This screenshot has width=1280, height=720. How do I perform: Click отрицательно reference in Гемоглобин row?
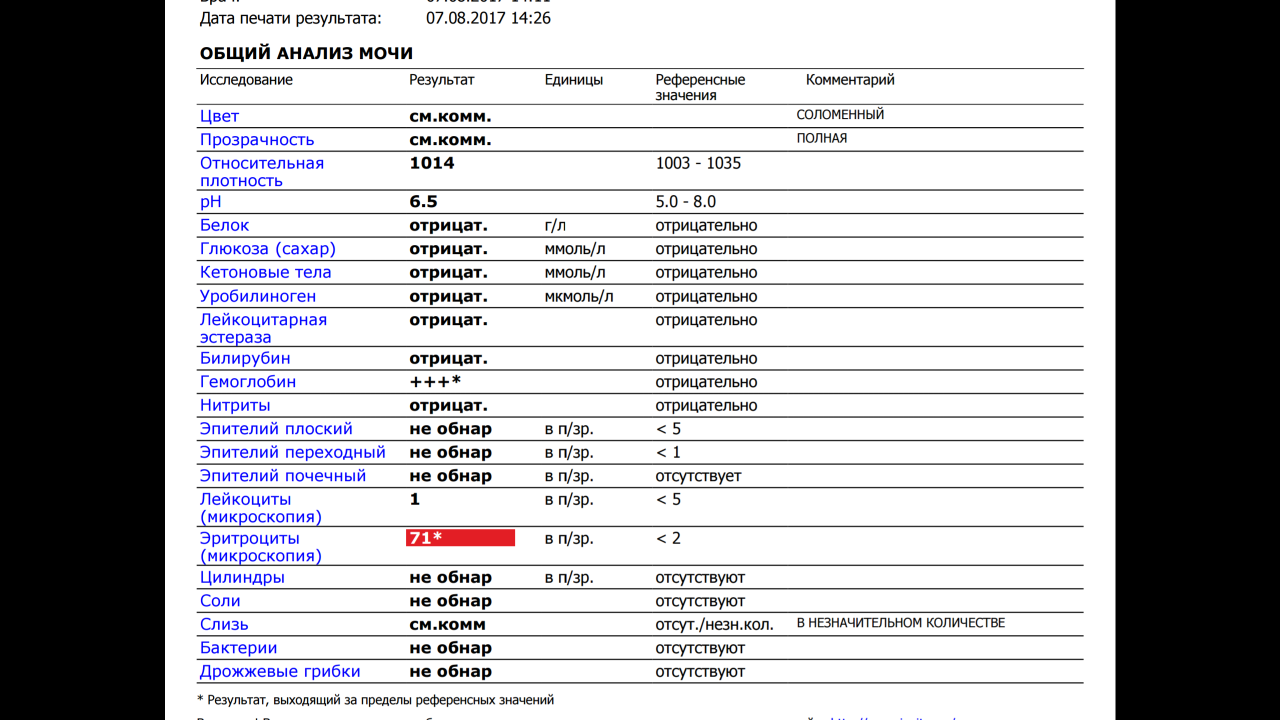click(x=707, y=382)
